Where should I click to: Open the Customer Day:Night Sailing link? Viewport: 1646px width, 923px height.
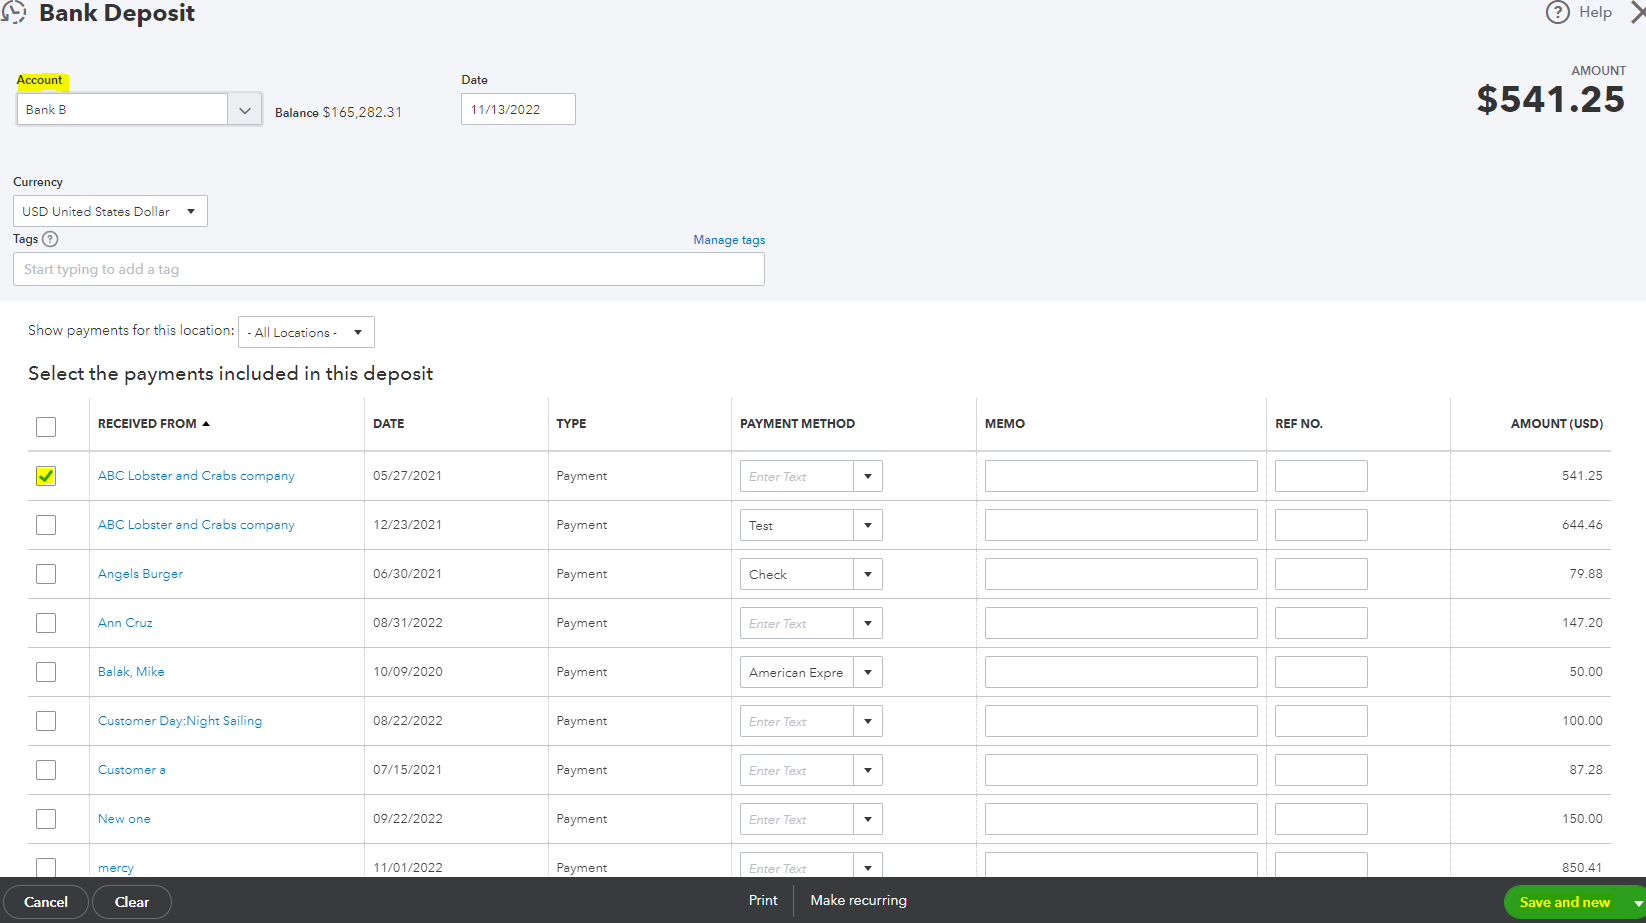click(180, 721)
